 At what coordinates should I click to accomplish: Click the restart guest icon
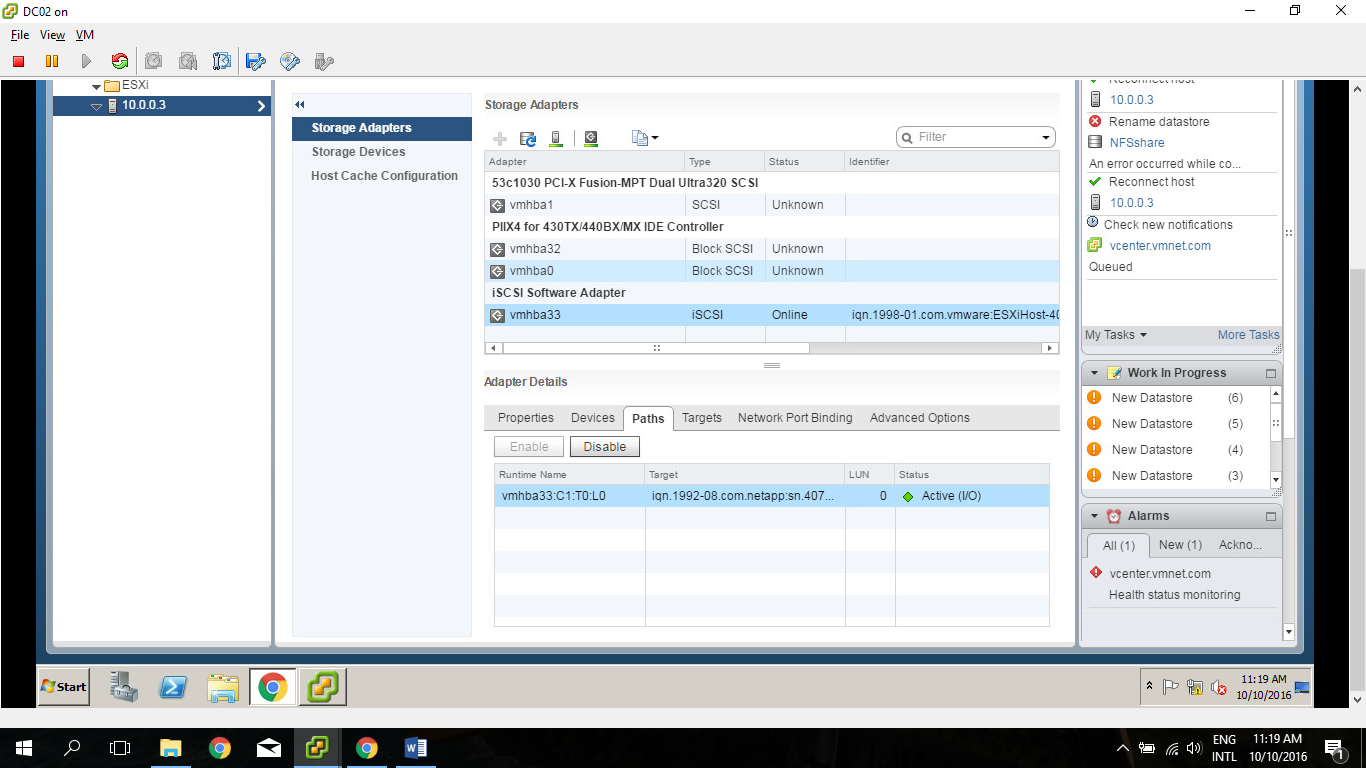[x=120, y=61]
